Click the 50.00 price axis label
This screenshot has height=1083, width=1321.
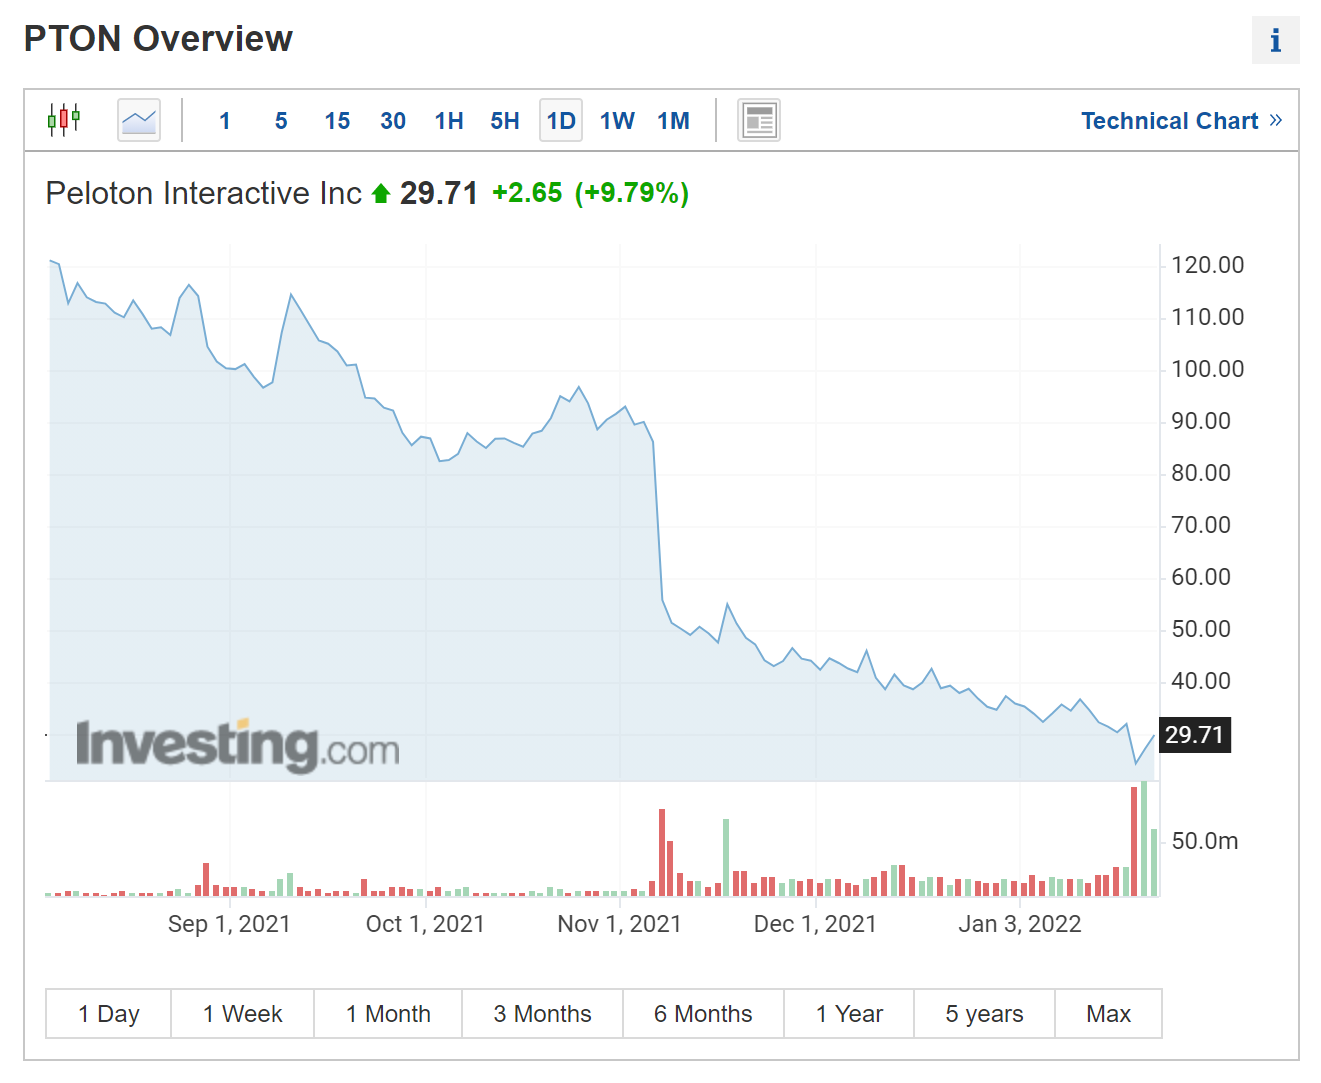click(1201, 629)
